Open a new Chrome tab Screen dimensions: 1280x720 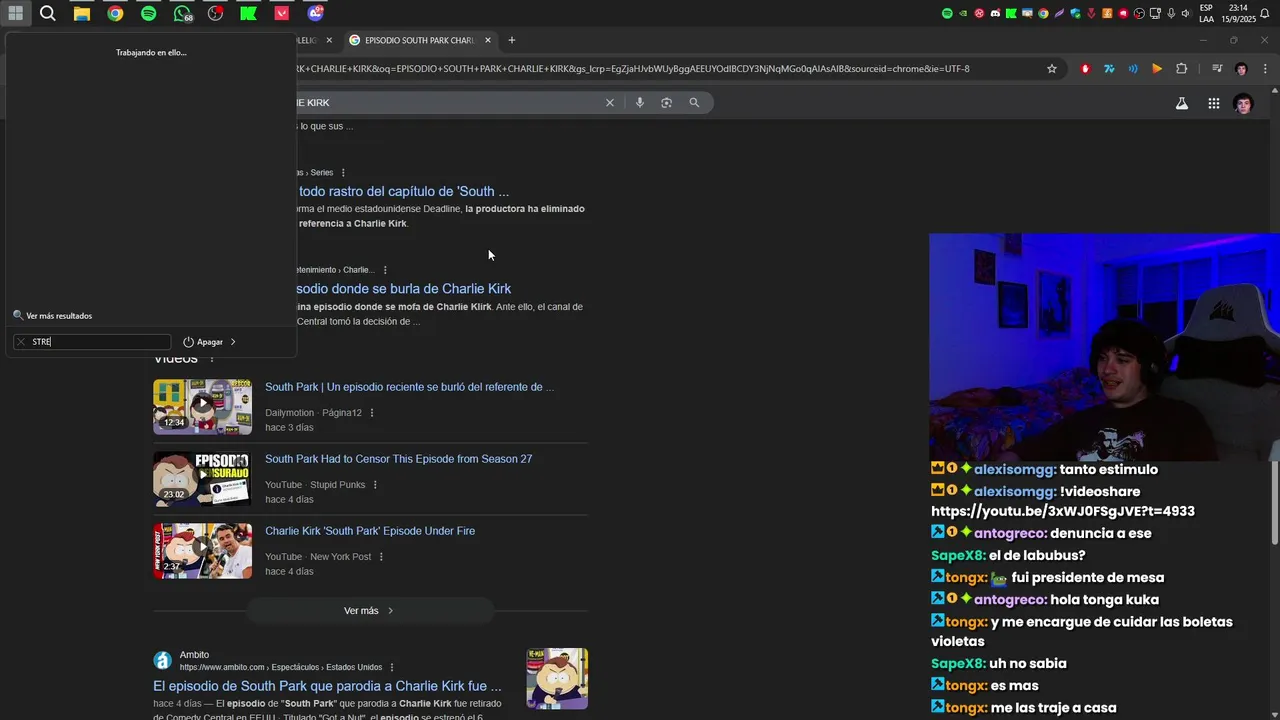click(x=511, y=40)
